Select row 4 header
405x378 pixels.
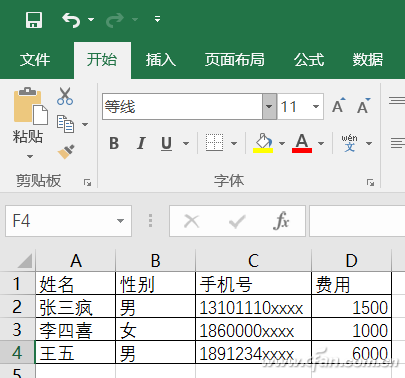[x=17, y=352]
